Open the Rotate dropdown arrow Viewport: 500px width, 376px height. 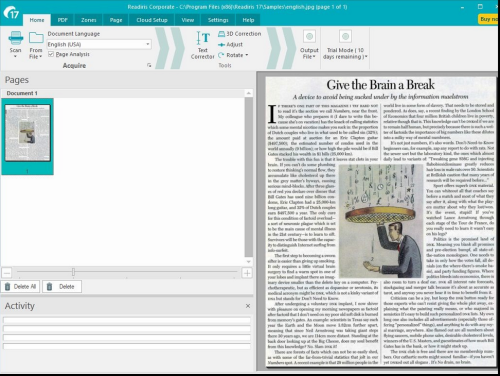point(247,55)
